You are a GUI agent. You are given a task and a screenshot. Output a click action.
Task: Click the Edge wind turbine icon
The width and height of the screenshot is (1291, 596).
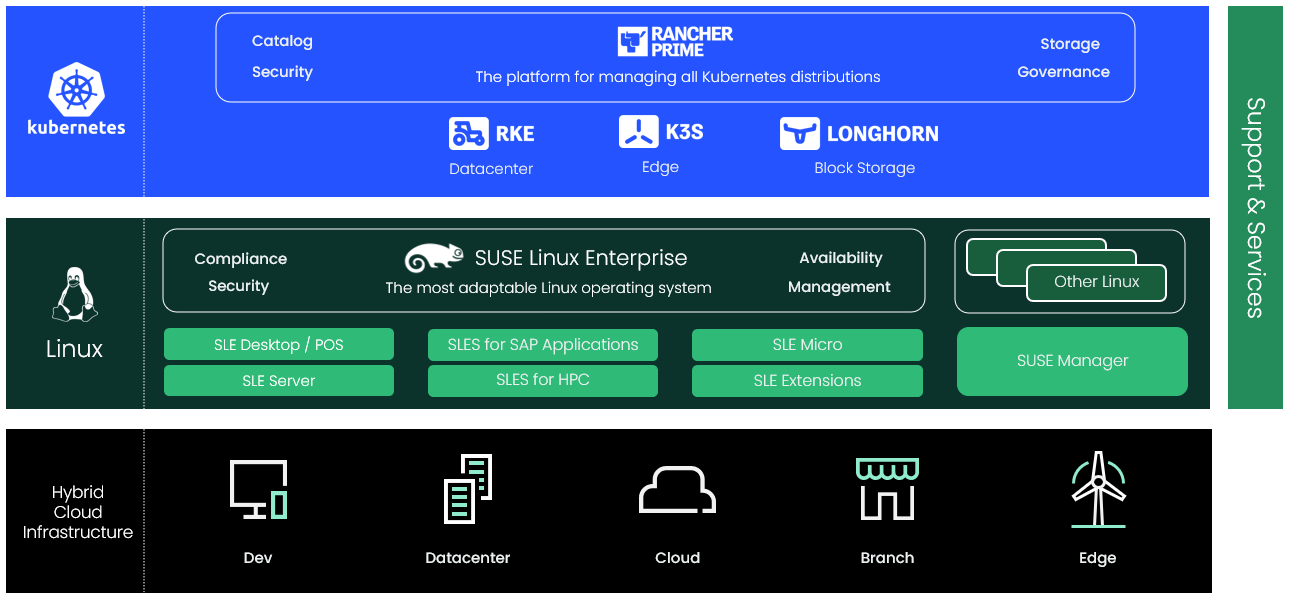[1098, 489]
